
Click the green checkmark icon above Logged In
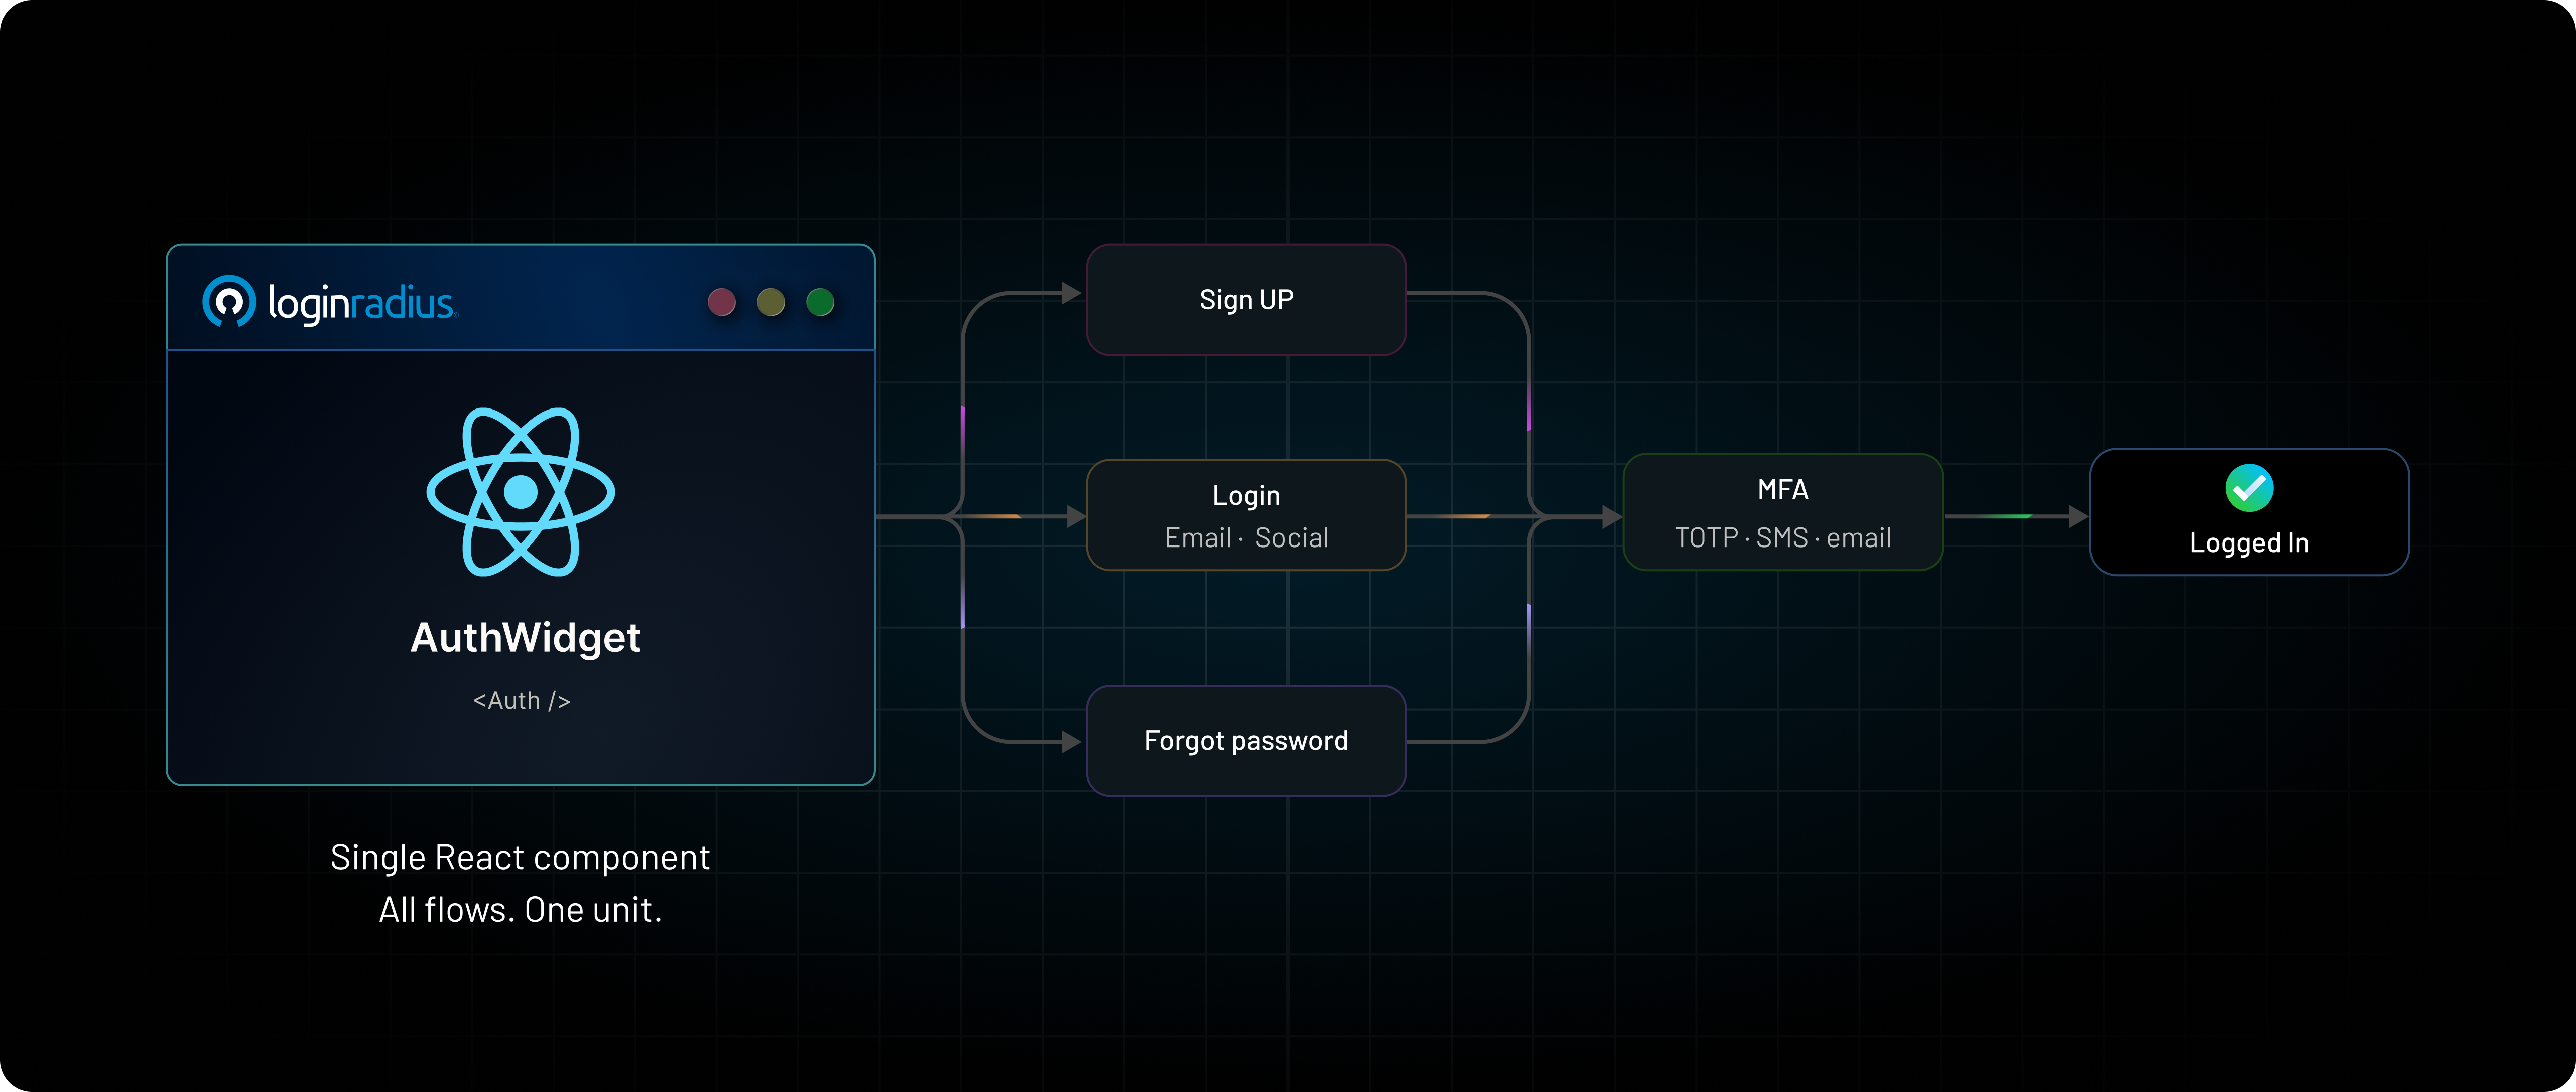(2249, 488)
